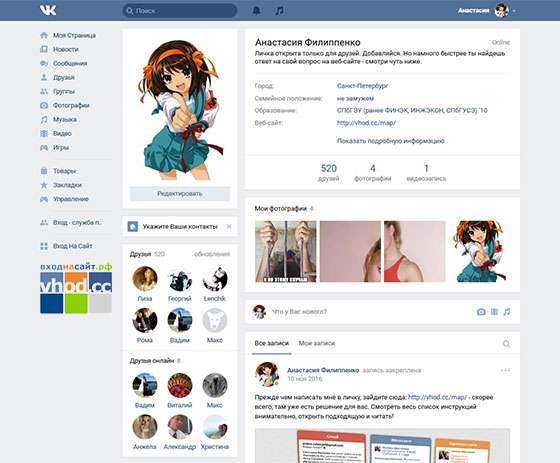
Task: Click the Товары sidebar icon
Action: (x=44, y=171)
